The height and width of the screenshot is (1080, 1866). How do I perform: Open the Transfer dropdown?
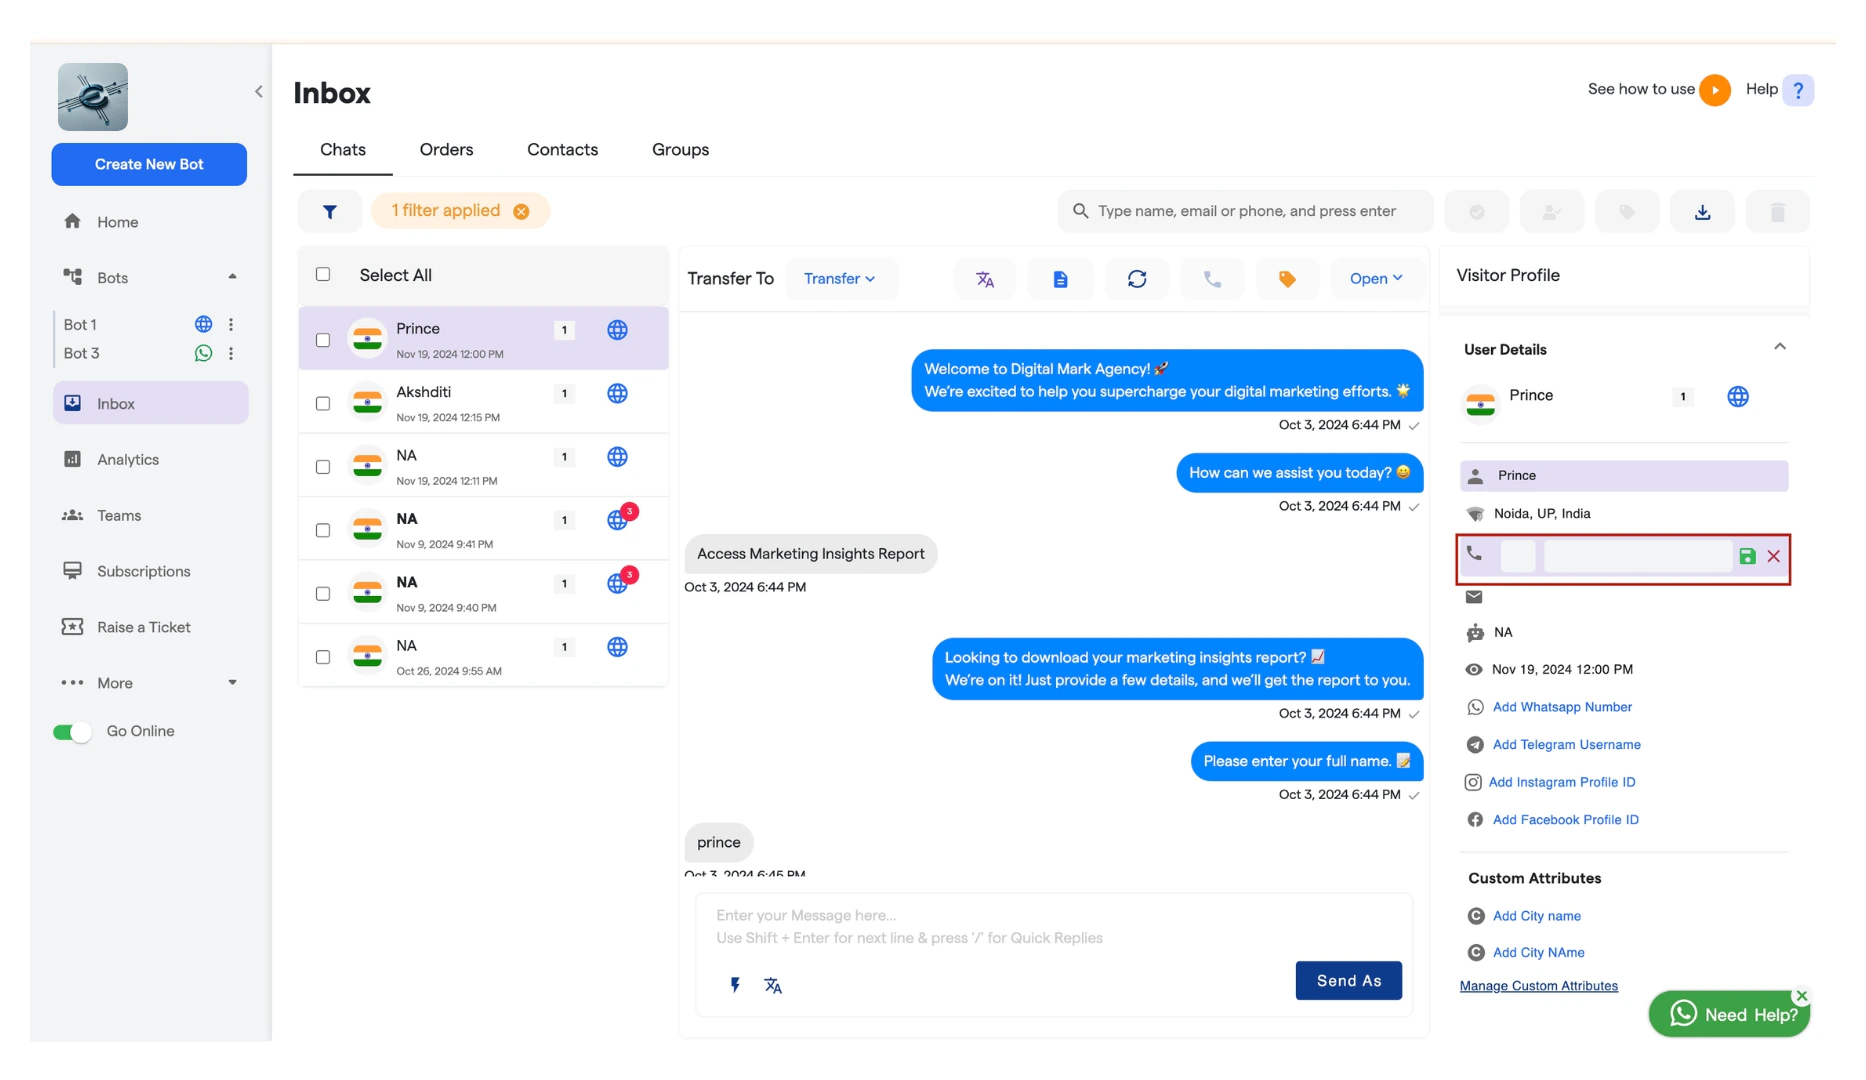[840, 279]
